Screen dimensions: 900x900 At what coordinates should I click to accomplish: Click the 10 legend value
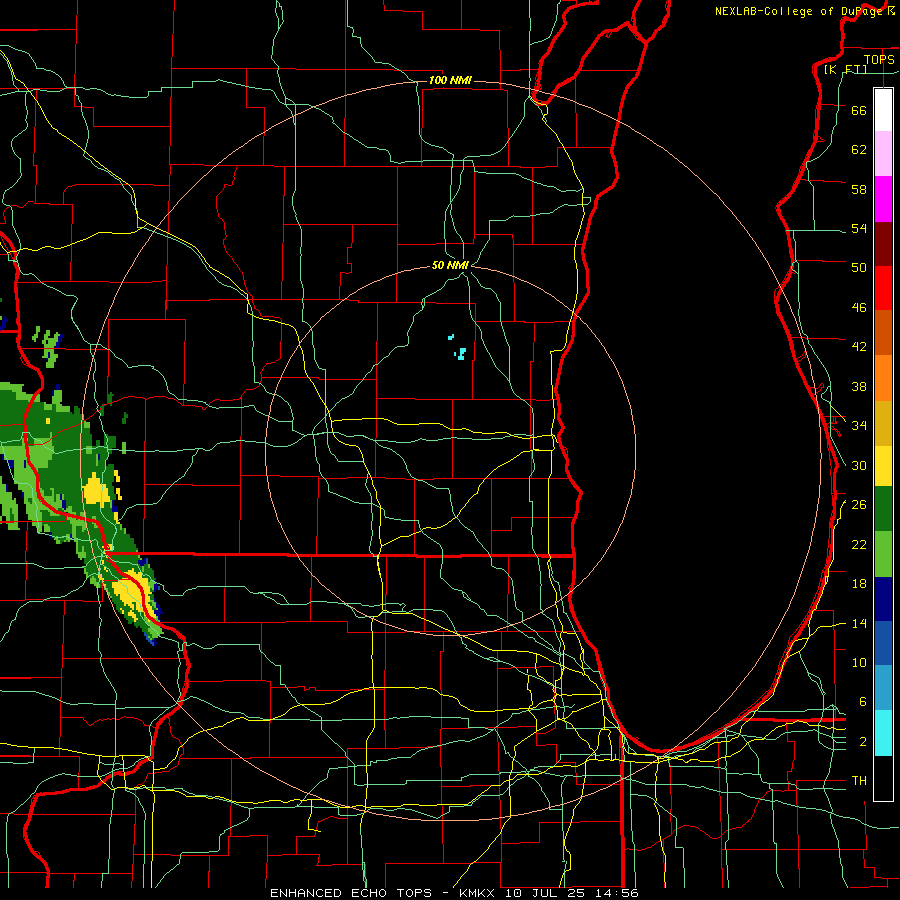pos(859,662)
